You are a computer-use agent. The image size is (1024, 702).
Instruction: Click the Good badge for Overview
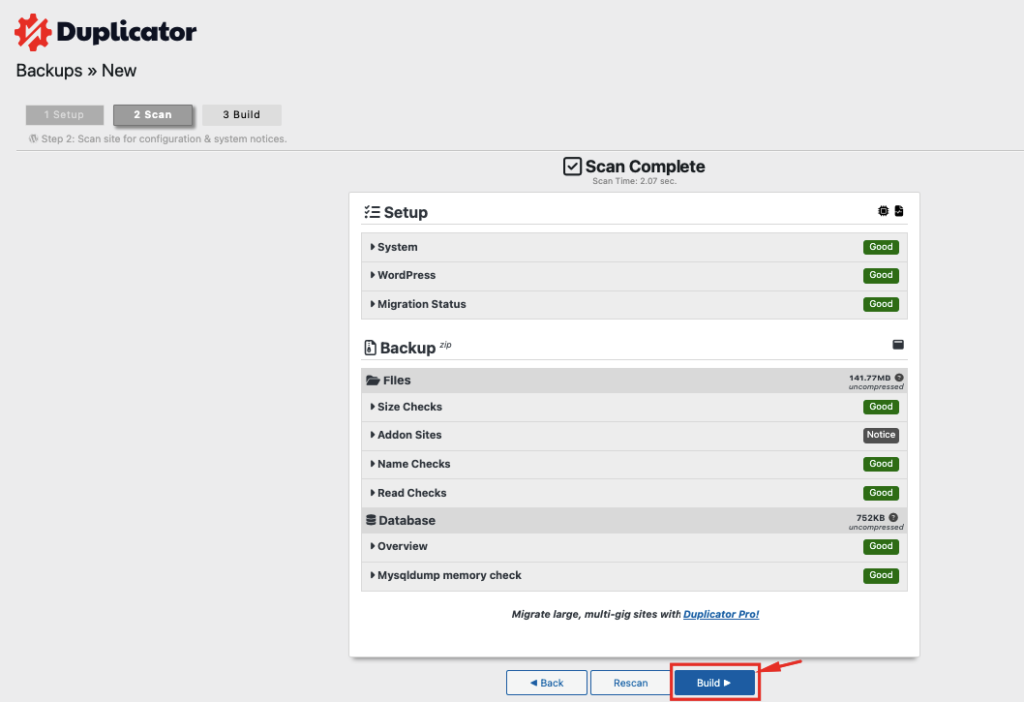click(881, 547)
